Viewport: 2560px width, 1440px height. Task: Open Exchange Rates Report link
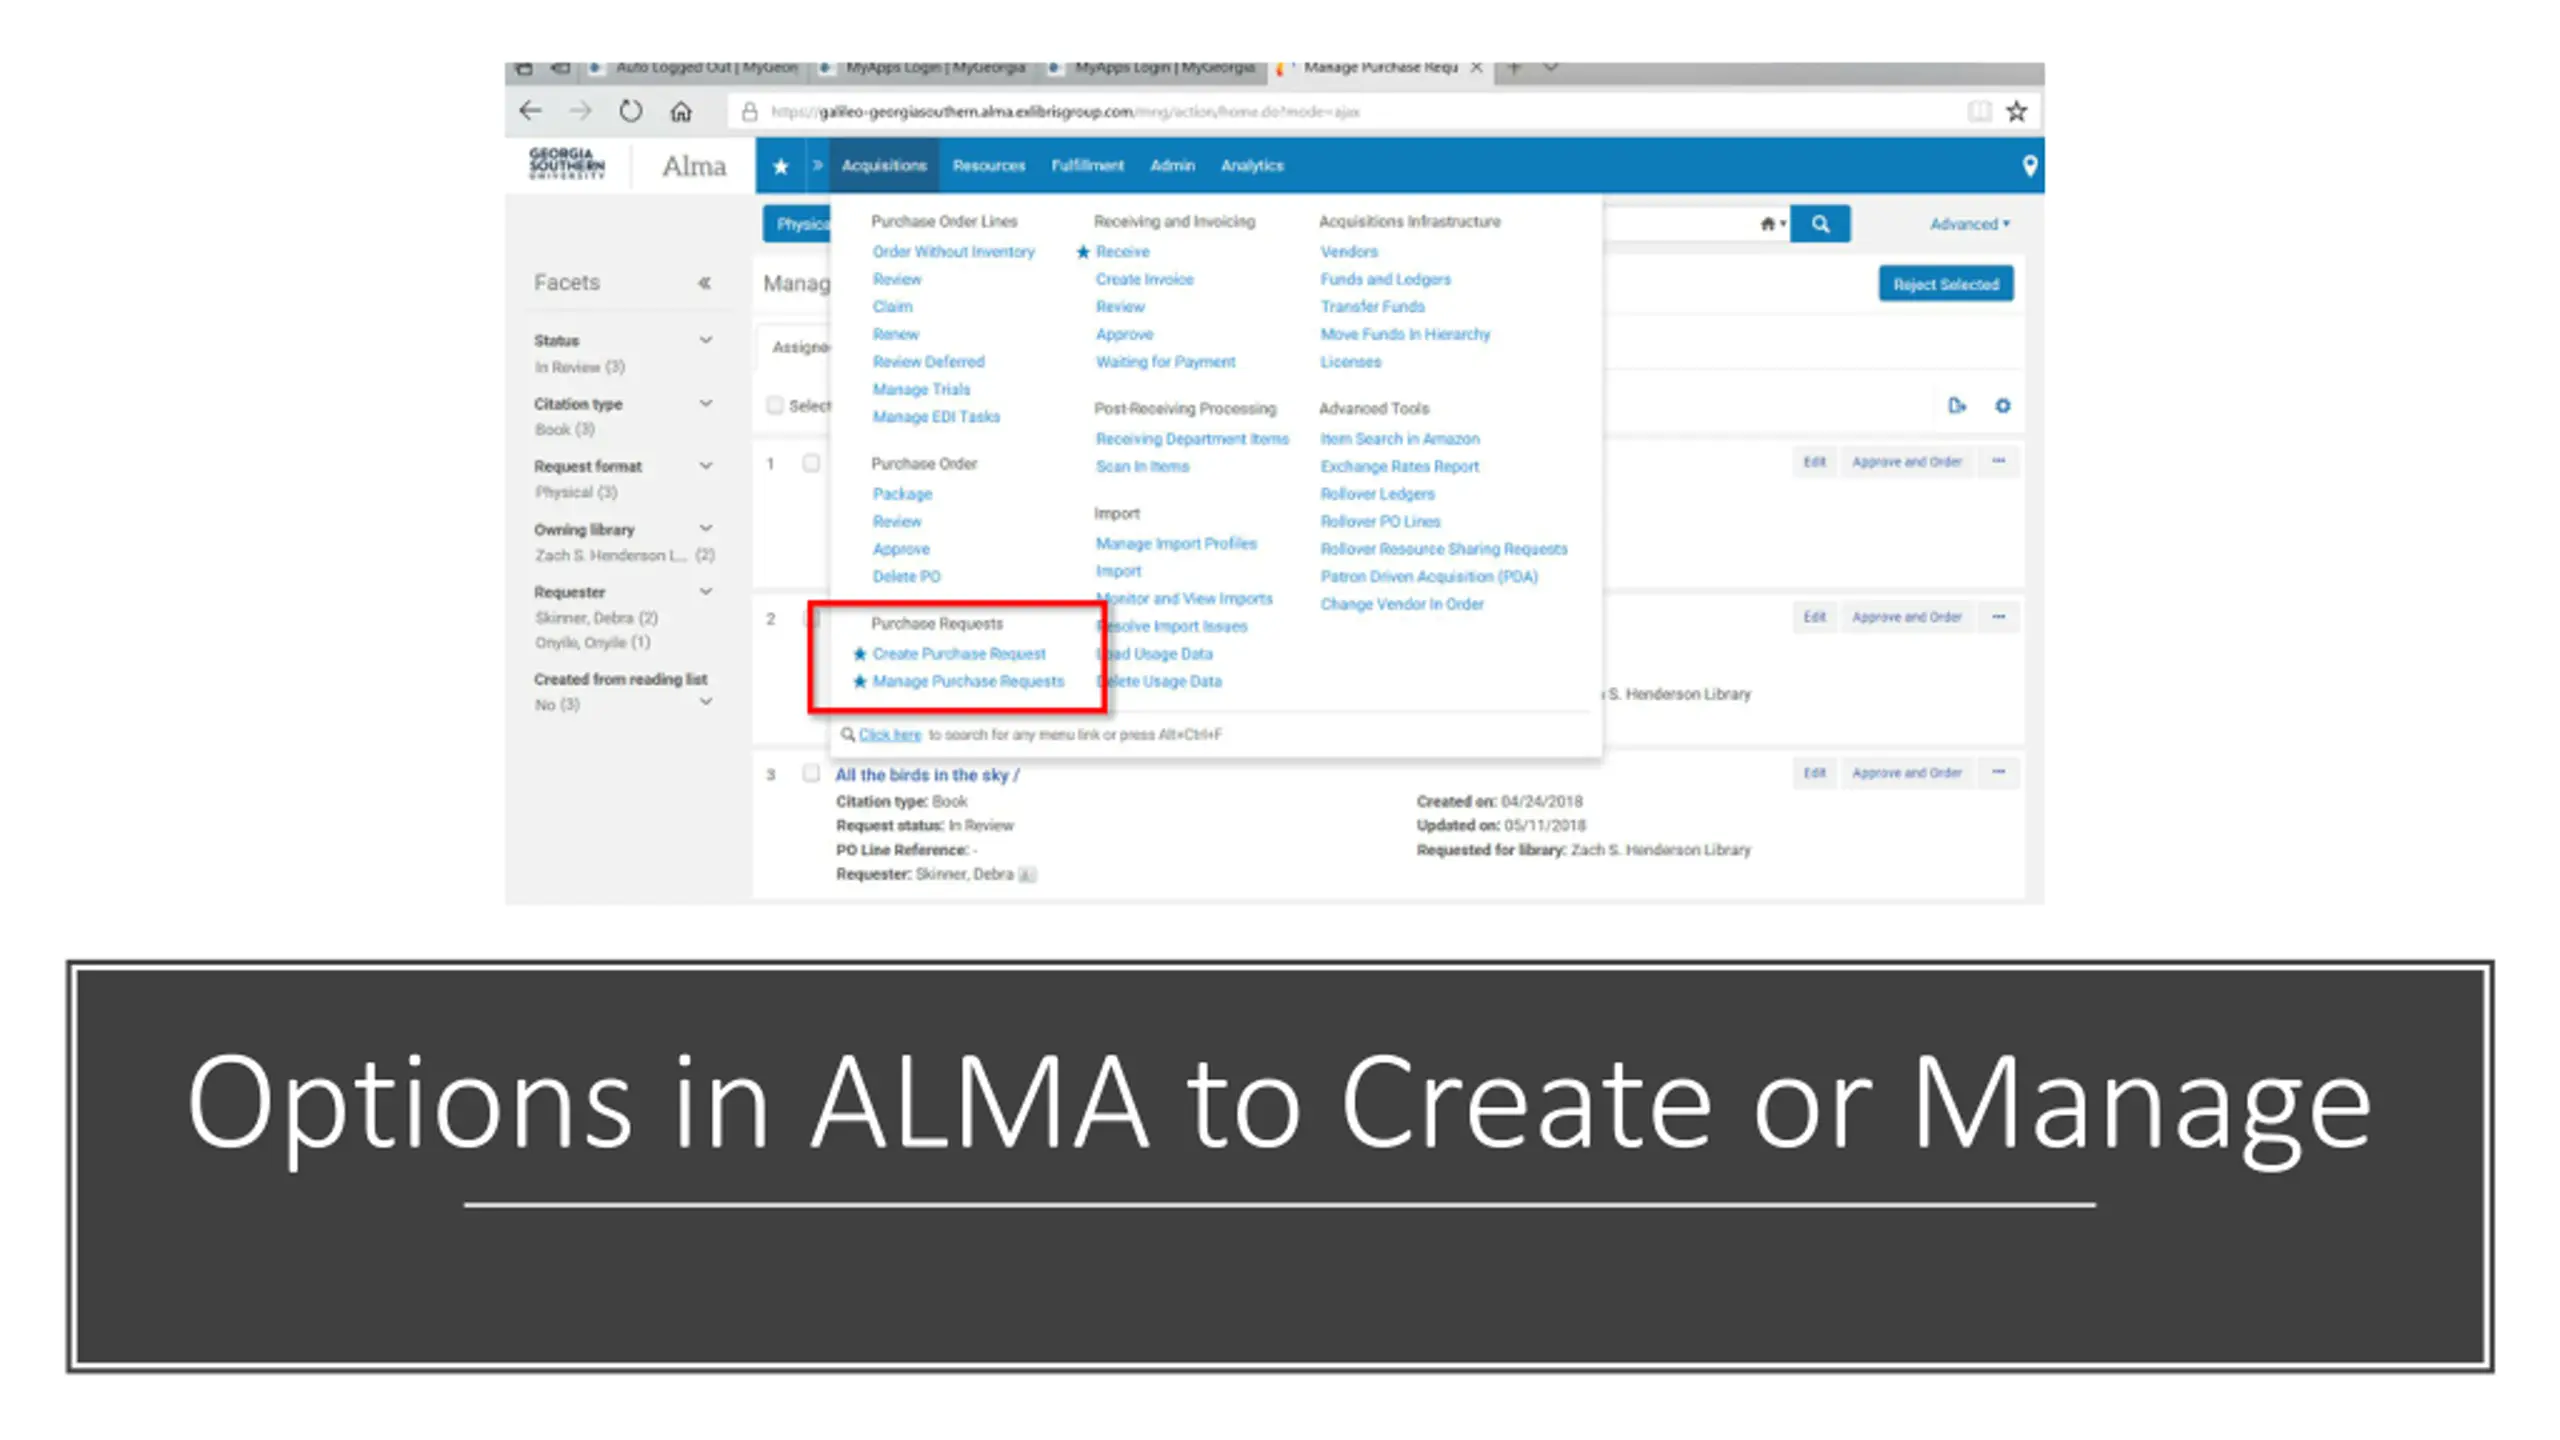[1399, 466]
